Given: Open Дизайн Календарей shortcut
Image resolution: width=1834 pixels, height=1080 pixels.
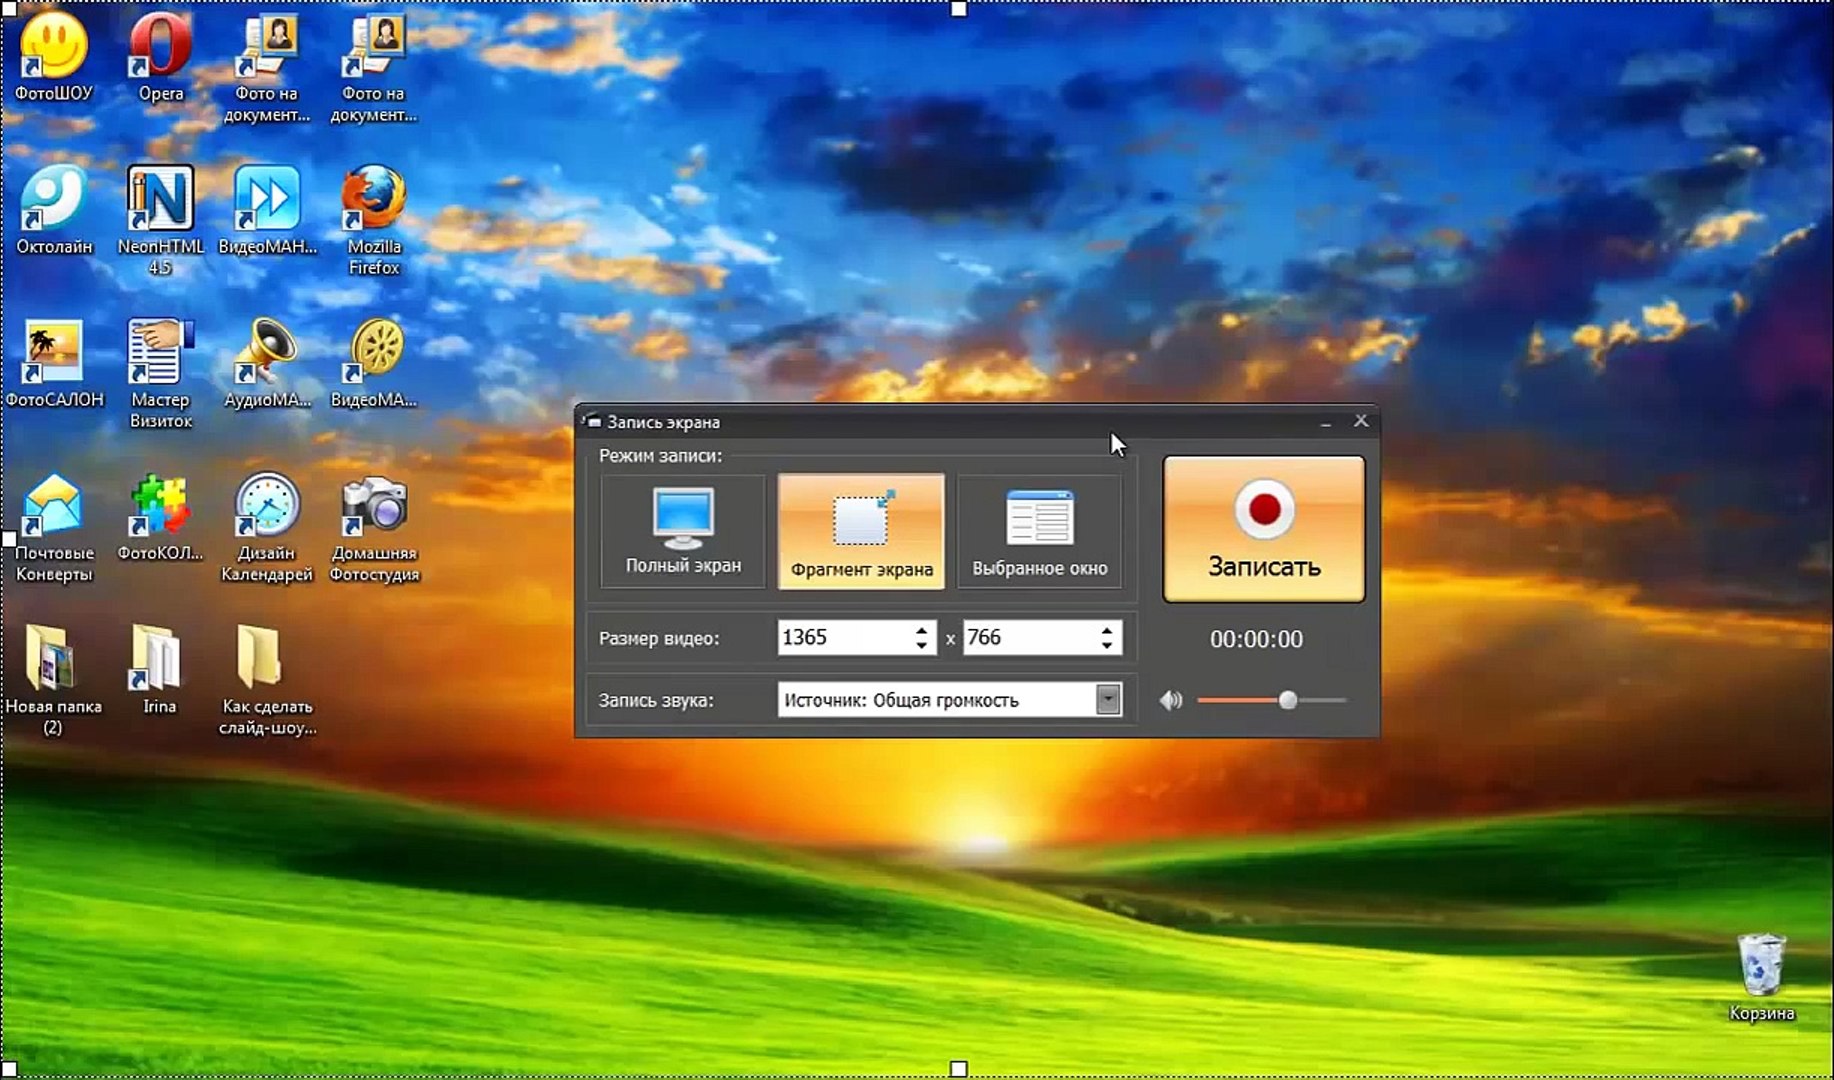Looking at the screenshot, I should [x=266, y=528].
